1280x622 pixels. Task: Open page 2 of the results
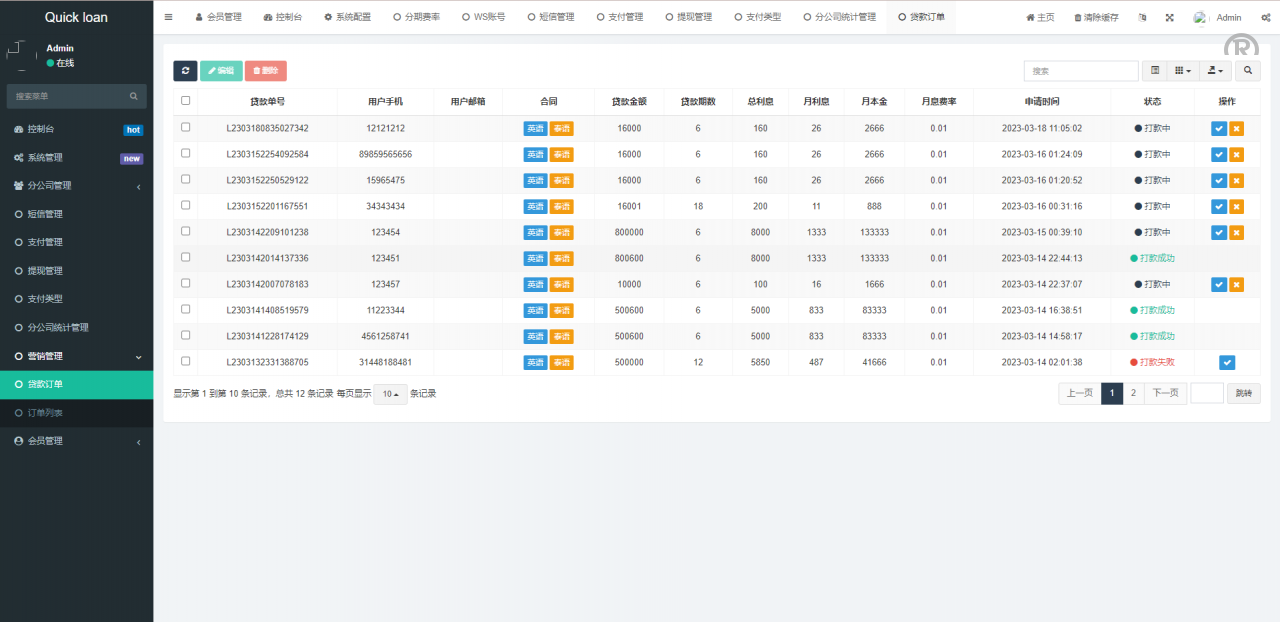coord(1133,393)
